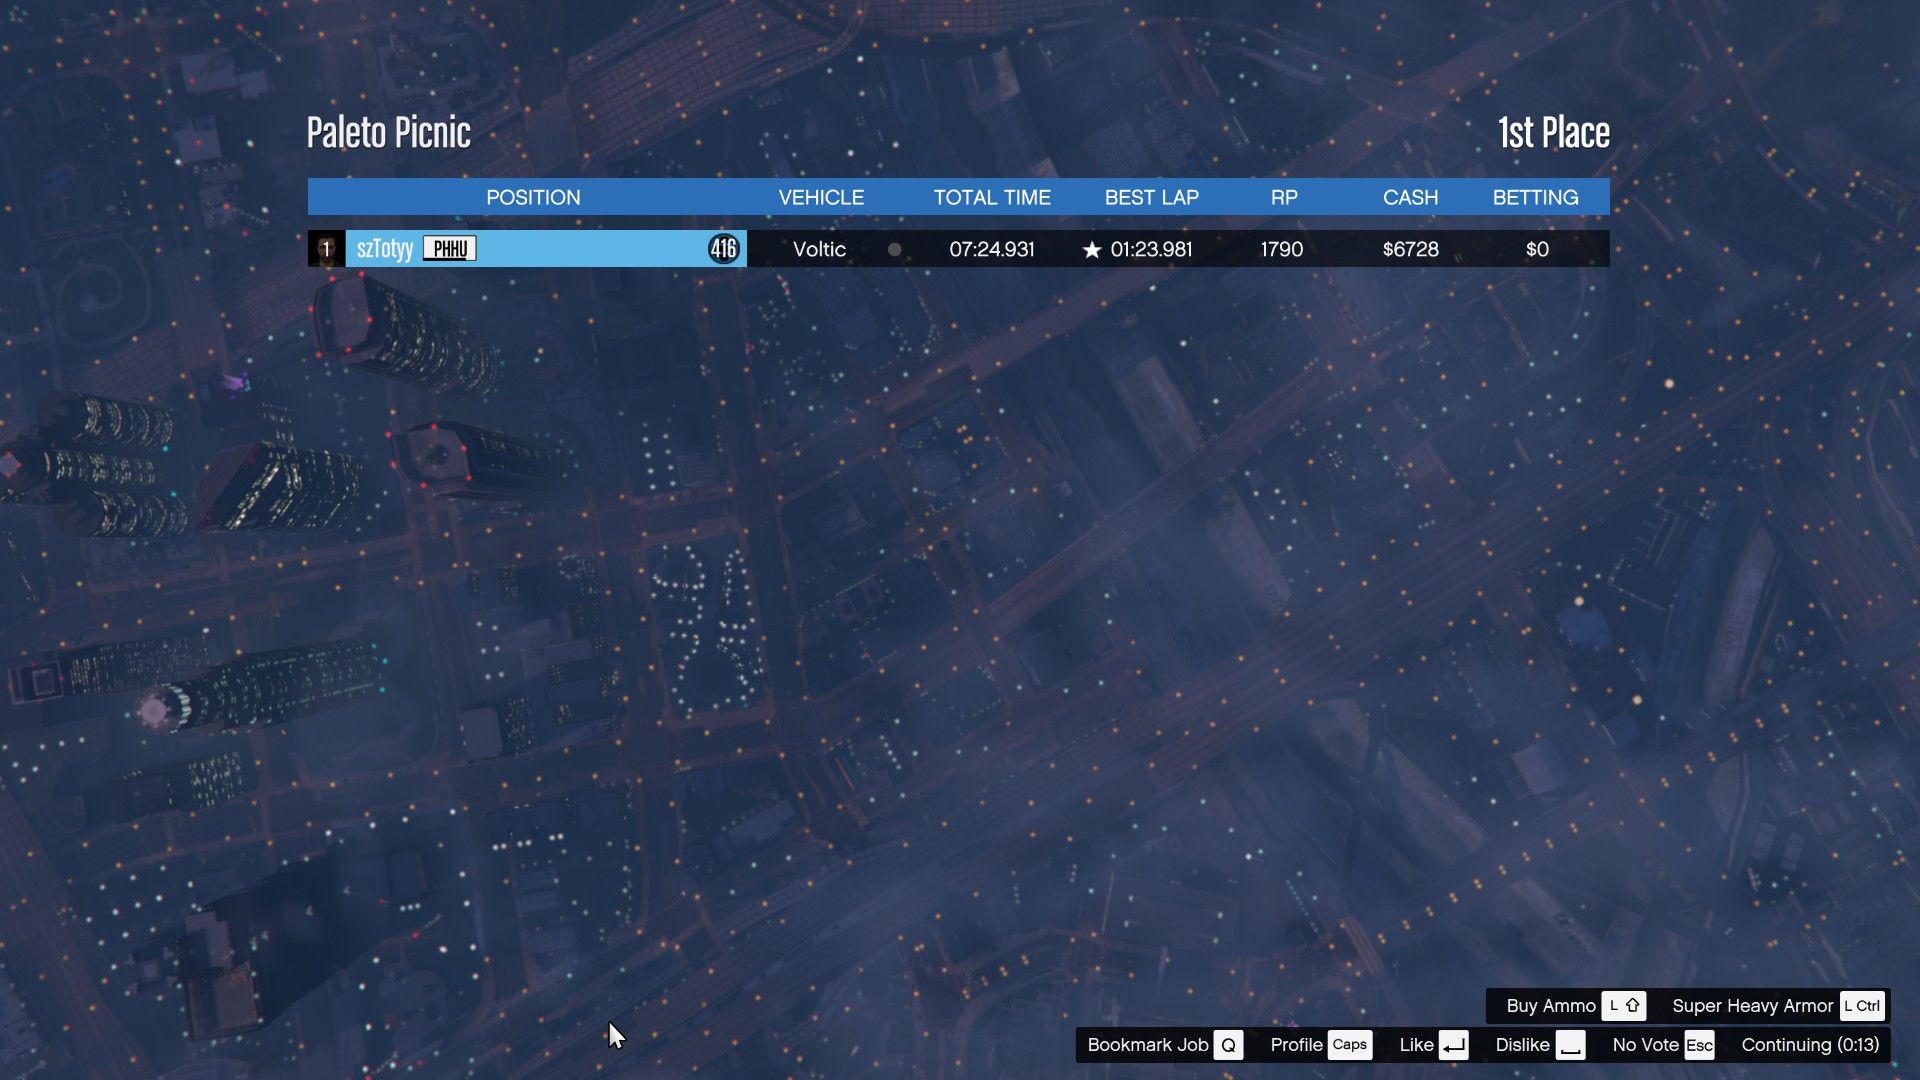Image resolution: width=1920 pixels, height=1080 pixels.
Task: Click the L Ctrl key icon for Armor
Action: (1862, 1006)
